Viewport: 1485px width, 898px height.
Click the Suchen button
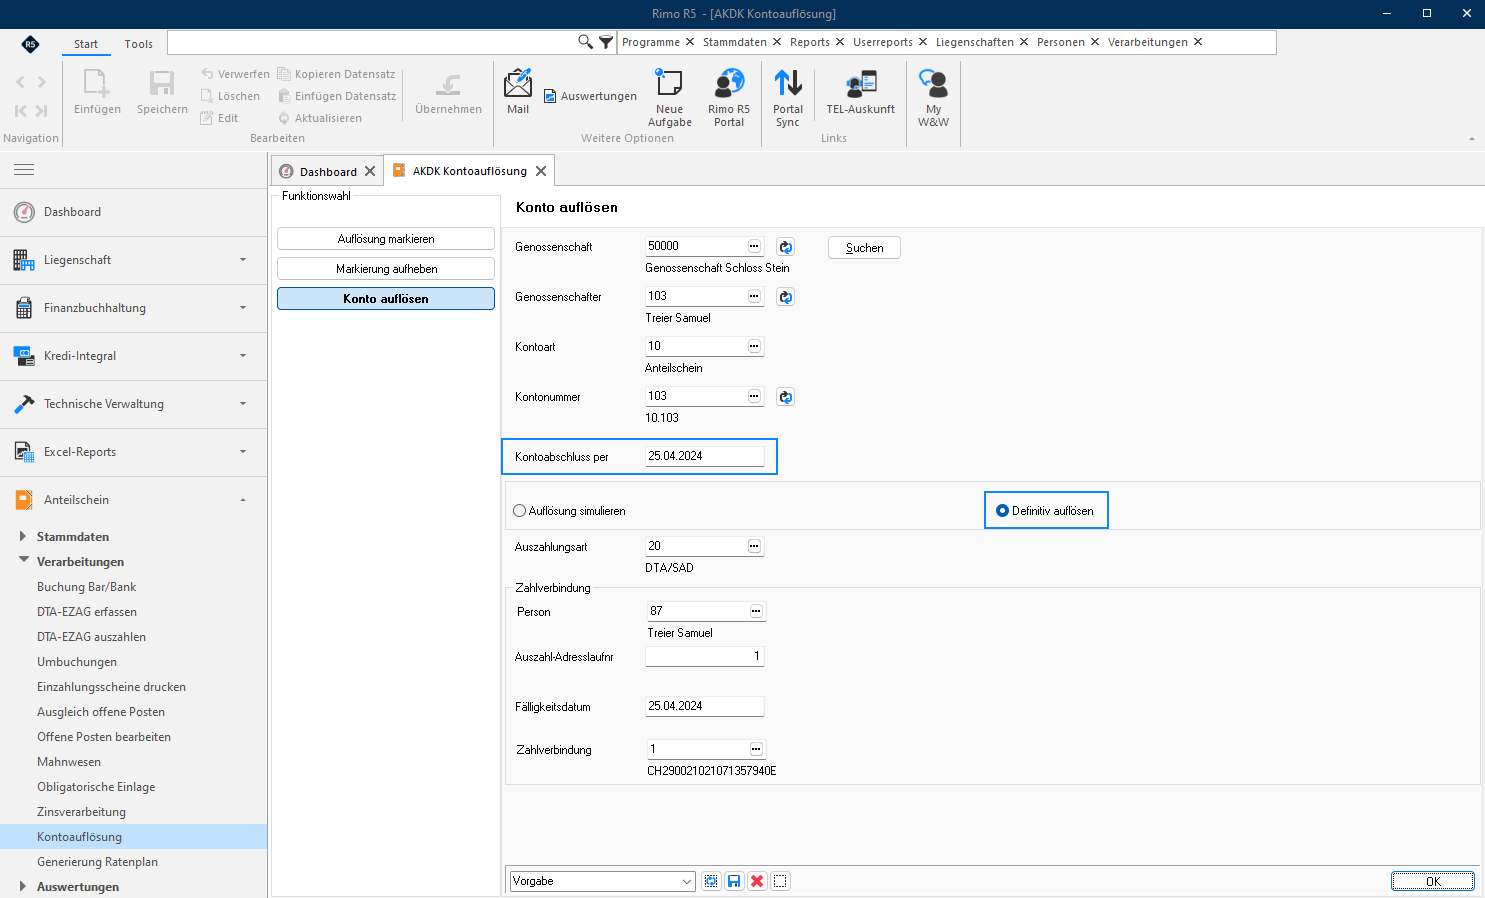tap(864, 248)
